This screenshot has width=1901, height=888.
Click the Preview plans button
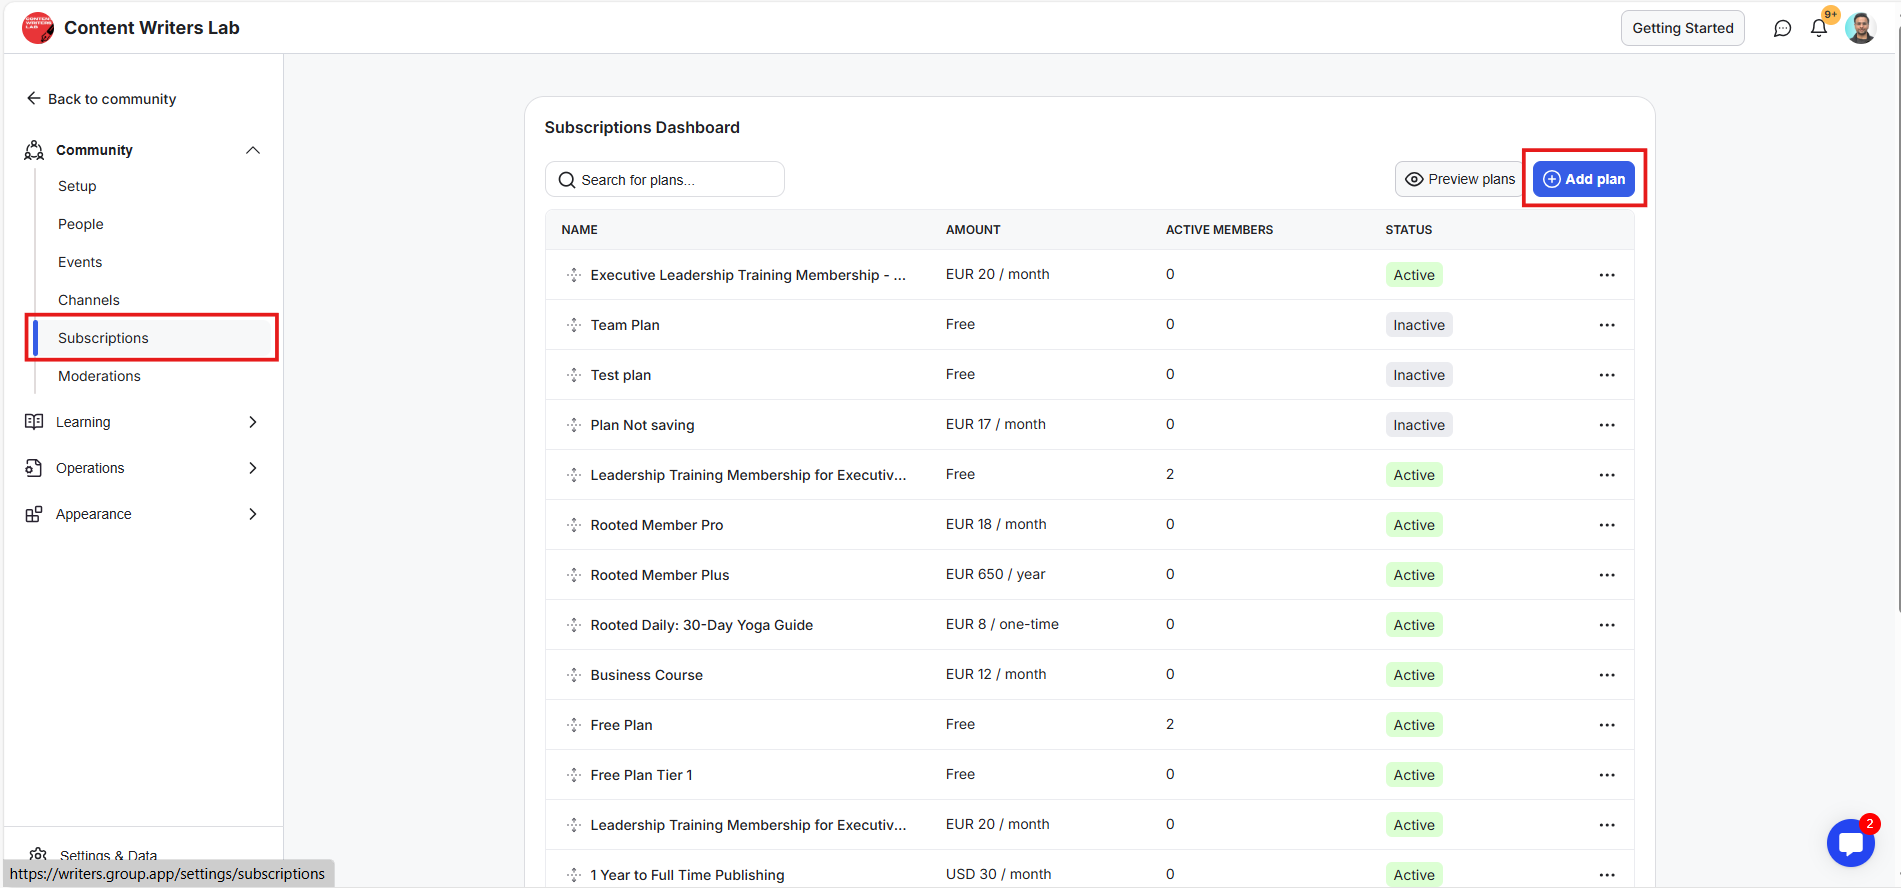point(1460,179)
